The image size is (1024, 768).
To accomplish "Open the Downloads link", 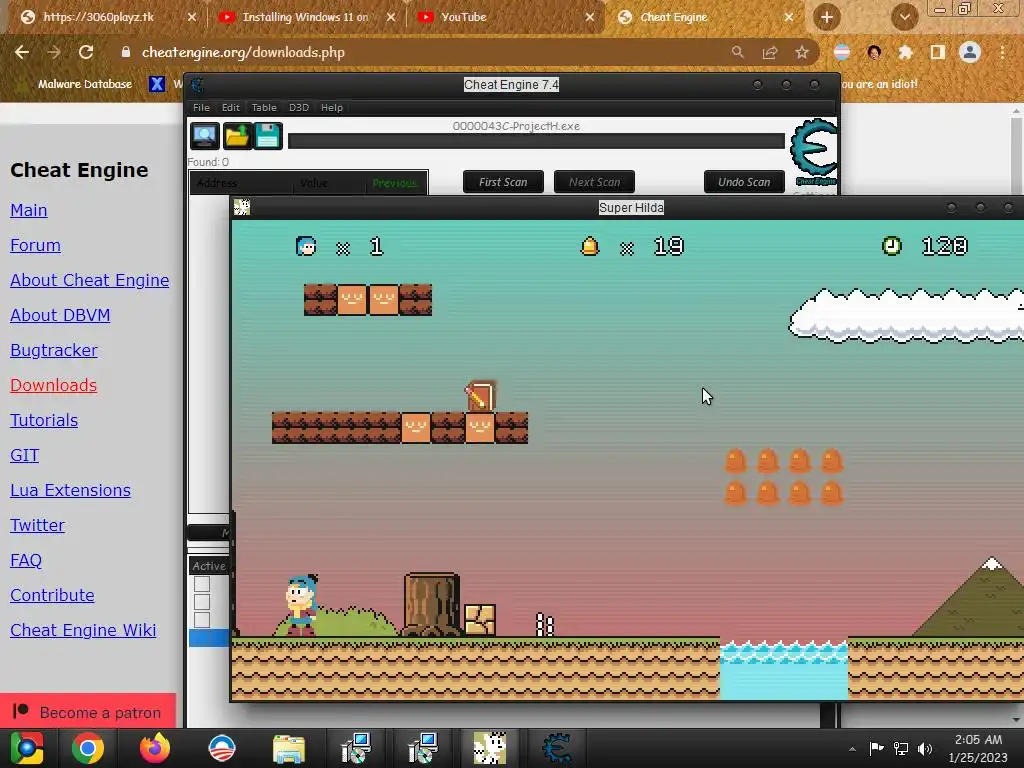I will [x=54, y=385].
